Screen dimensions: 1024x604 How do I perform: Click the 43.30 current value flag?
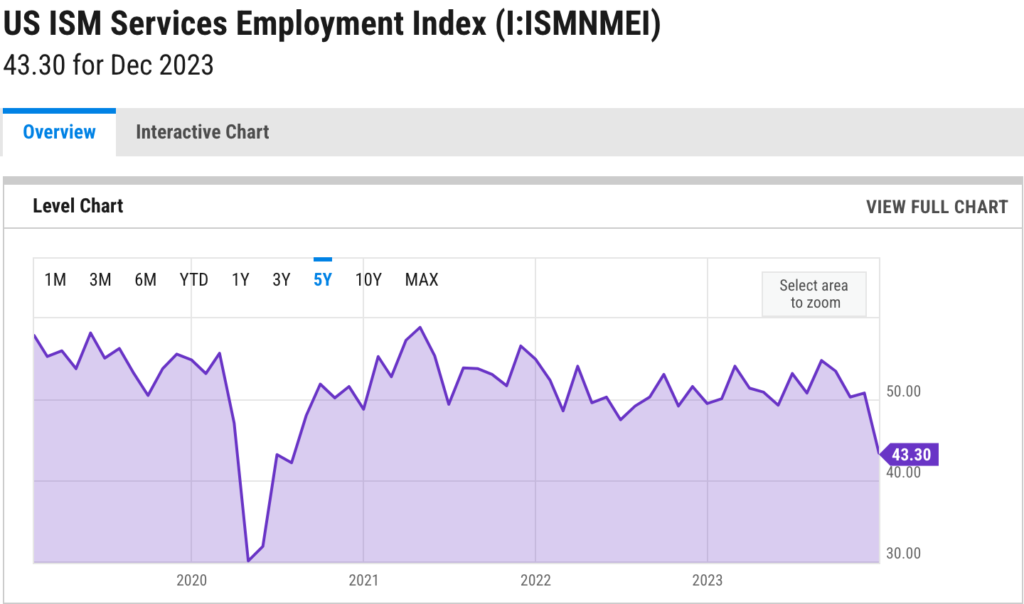coord(910,454)
